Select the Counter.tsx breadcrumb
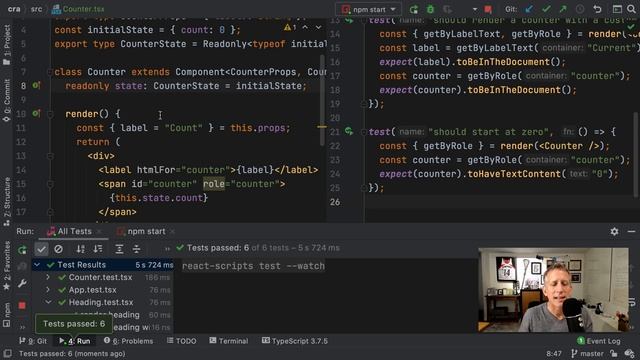 pyautogui.click(x=78, y=9)
